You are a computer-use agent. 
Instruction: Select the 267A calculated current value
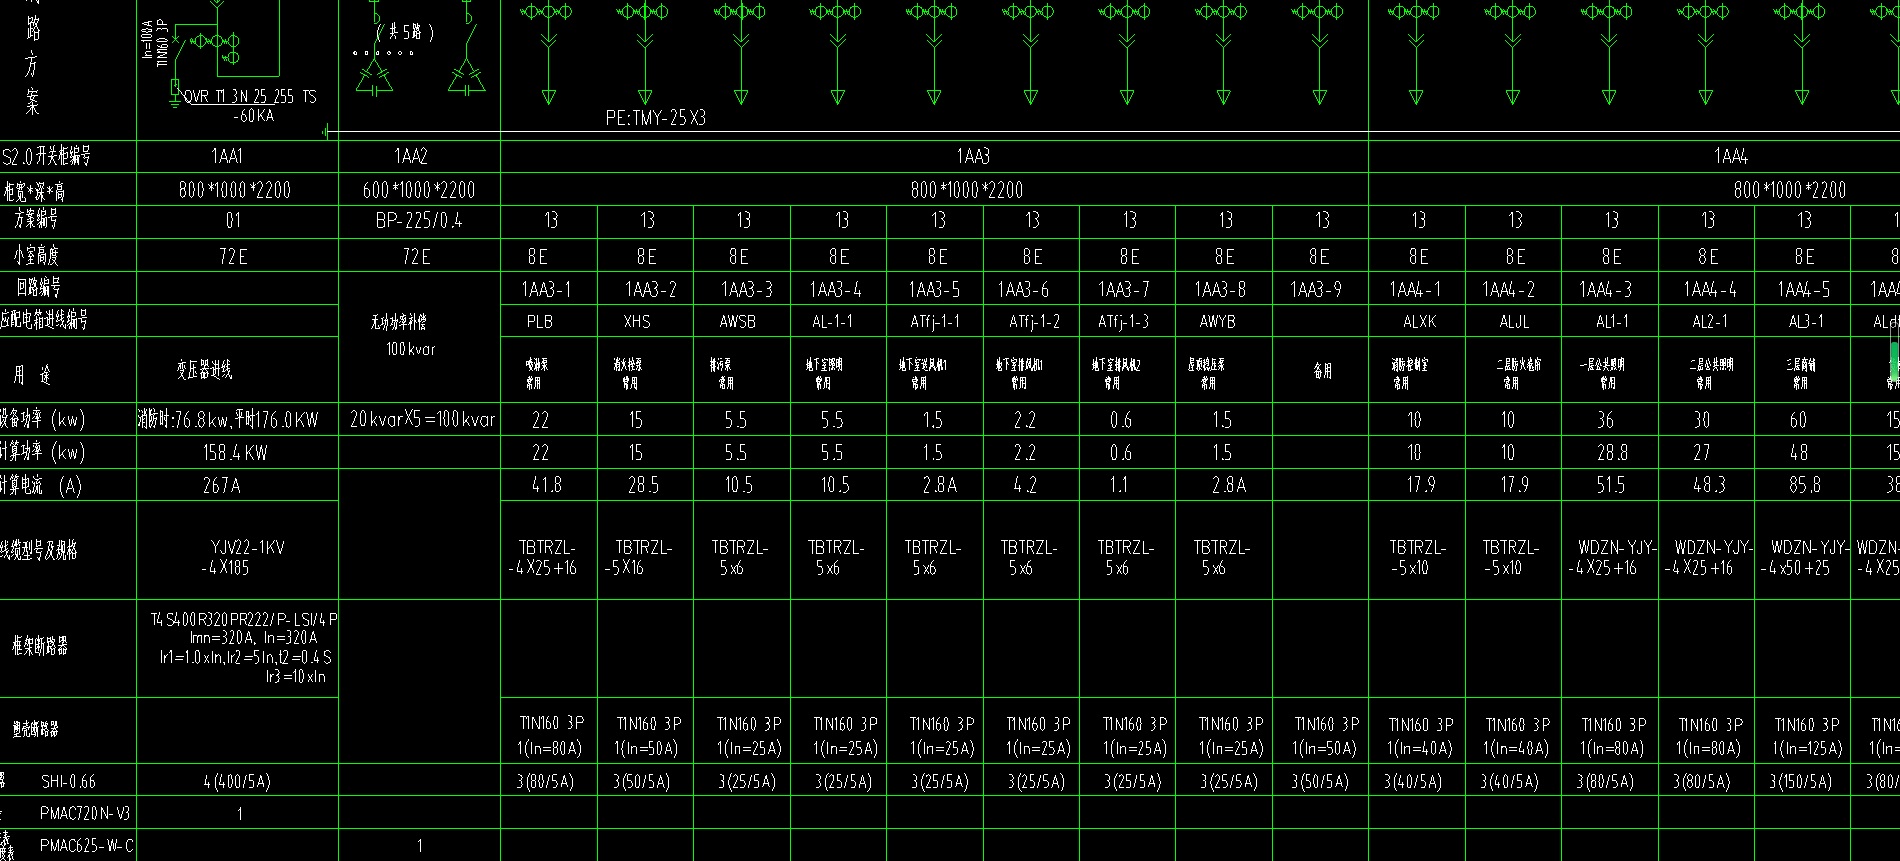pyautogui.click(x=221, y=486)
